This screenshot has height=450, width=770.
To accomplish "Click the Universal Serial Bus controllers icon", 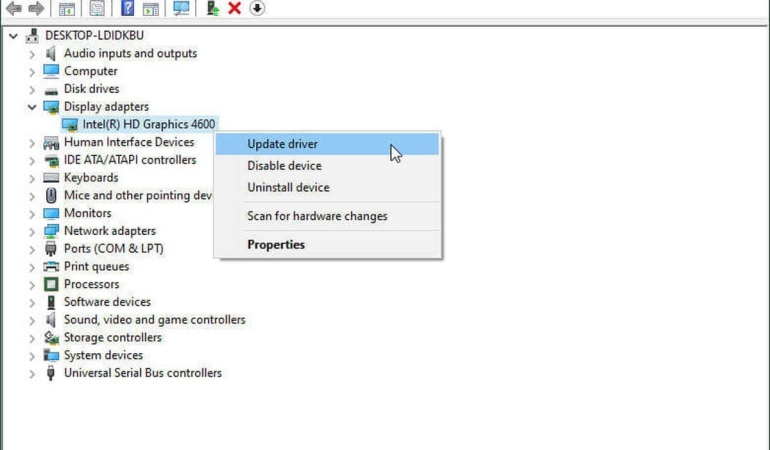I will [51, 373].
